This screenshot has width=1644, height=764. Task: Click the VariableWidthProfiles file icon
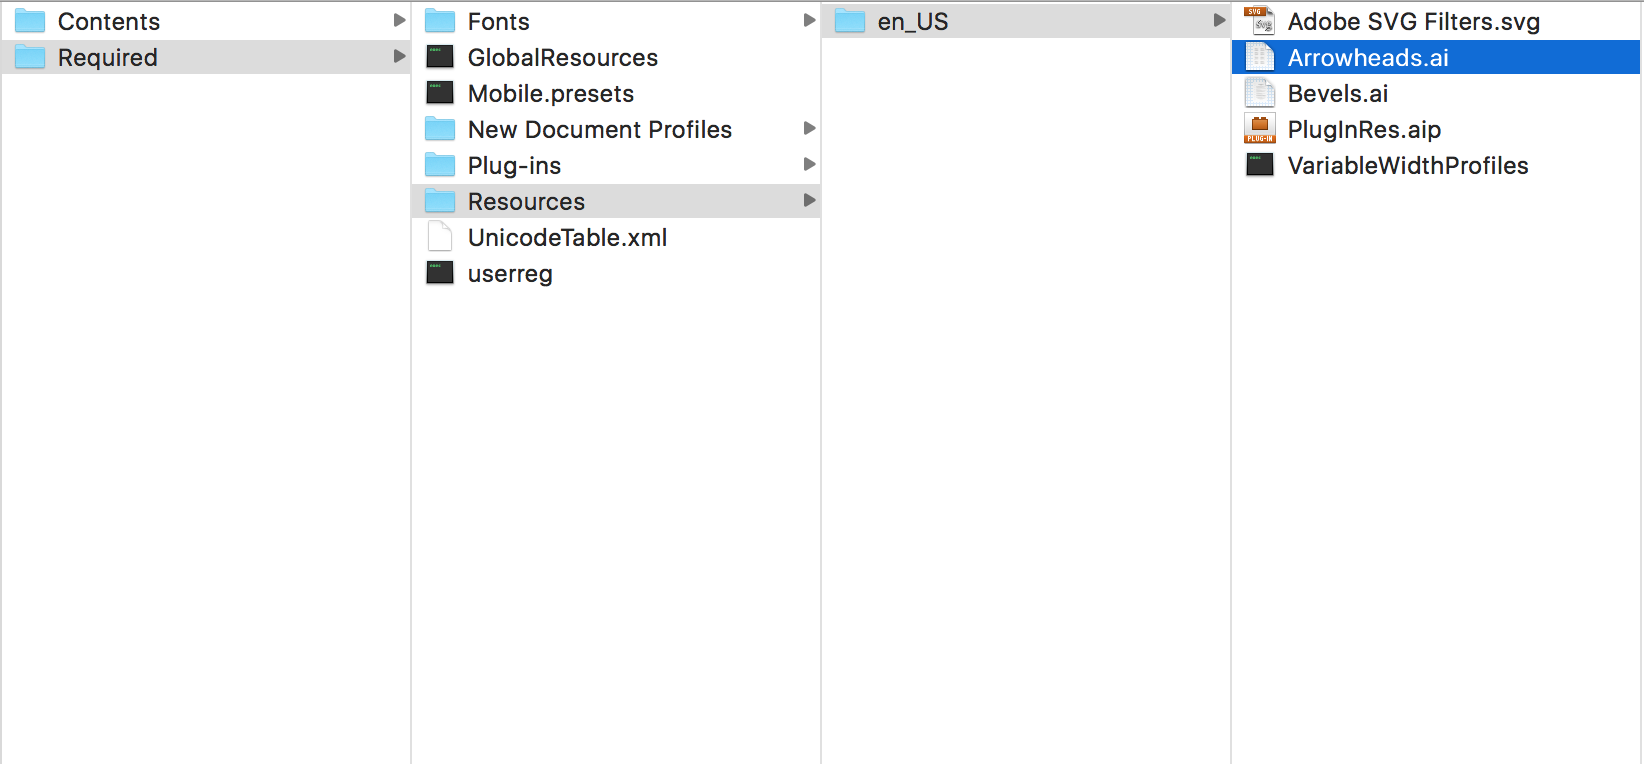pyautogui.click(x=1260, y=165)
